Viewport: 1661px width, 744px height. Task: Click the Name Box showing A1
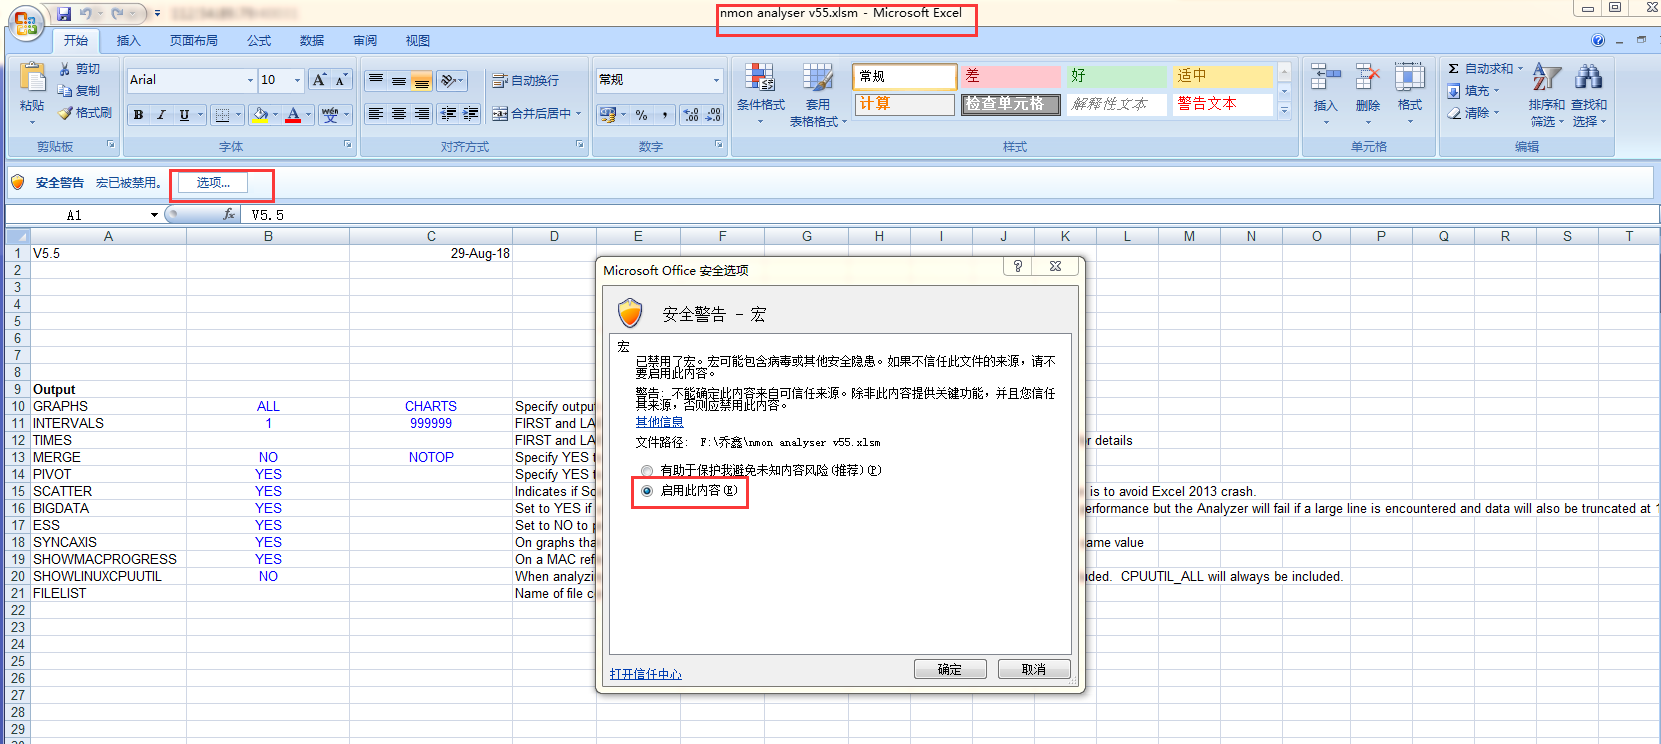coord(77,215)
